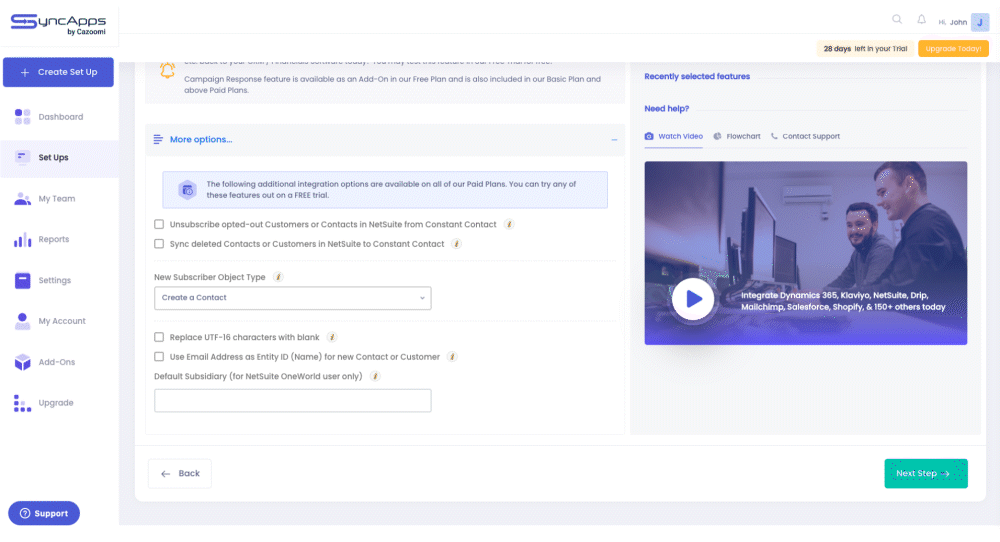Image resolution: width=1000 pixels, height=542 pixels.
Task: Click the Upgrade Today! button
Action: (953, 48)
